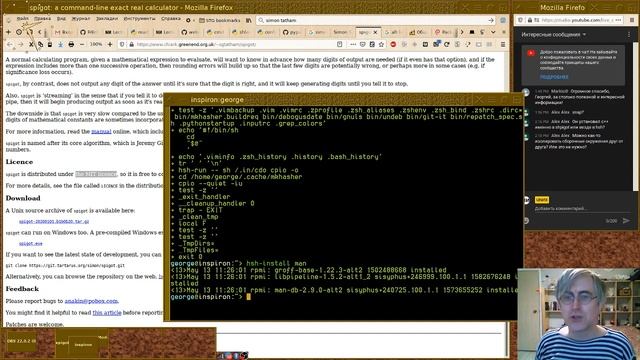
Task: Click the save to Pocket icon
Action: click(362, 44)
